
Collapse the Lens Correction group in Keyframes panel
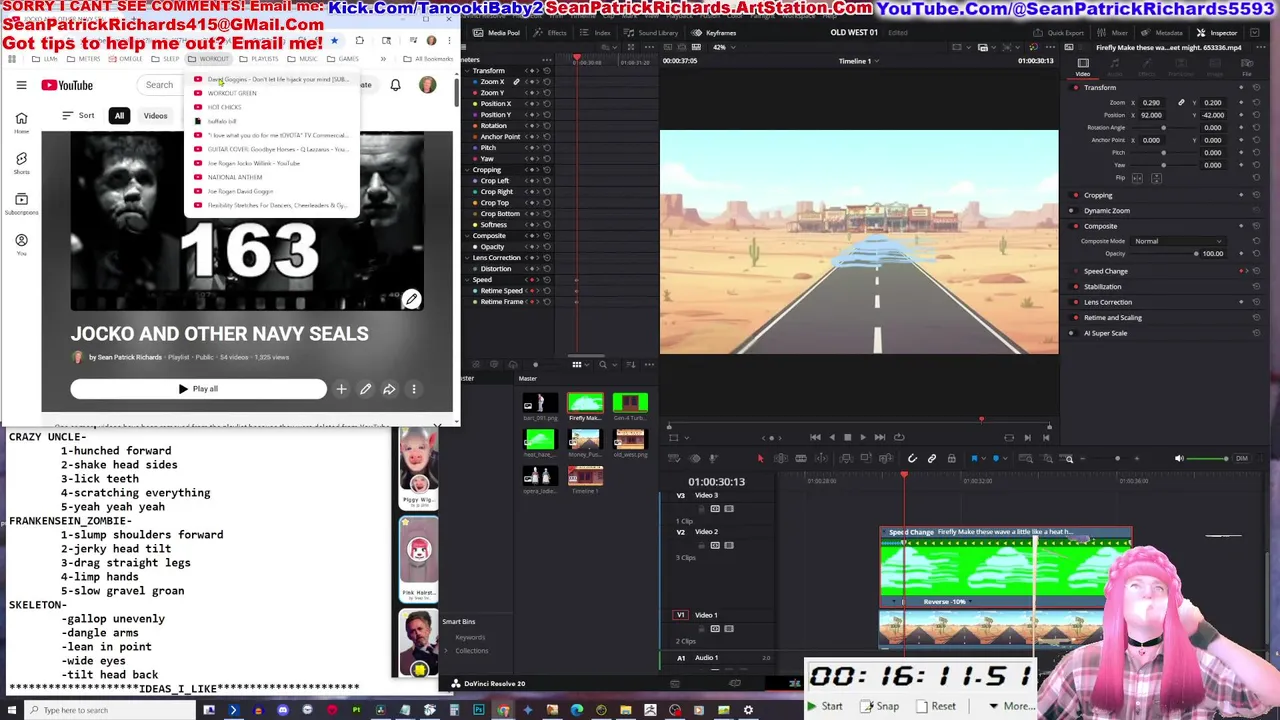click(468, 258)
